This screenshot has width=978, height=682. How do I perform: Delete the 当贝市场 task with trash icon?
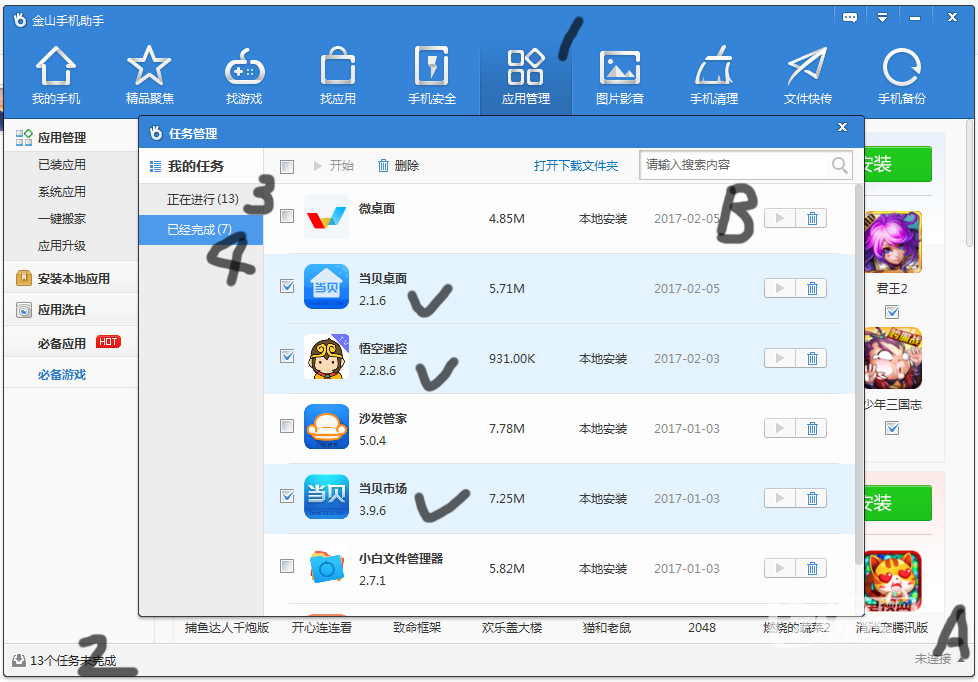click(812, 498)
